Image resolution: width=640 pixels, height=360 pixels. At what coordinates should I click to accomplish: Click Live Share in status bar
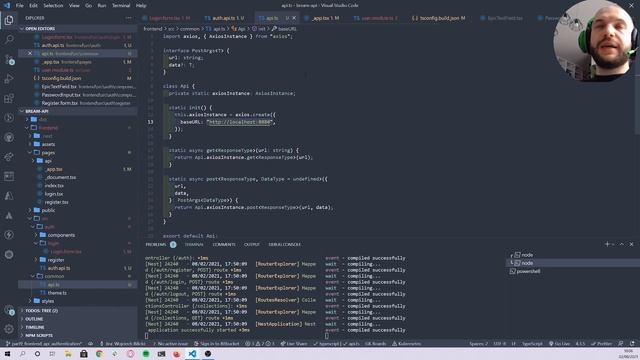(x=294, y=344)
